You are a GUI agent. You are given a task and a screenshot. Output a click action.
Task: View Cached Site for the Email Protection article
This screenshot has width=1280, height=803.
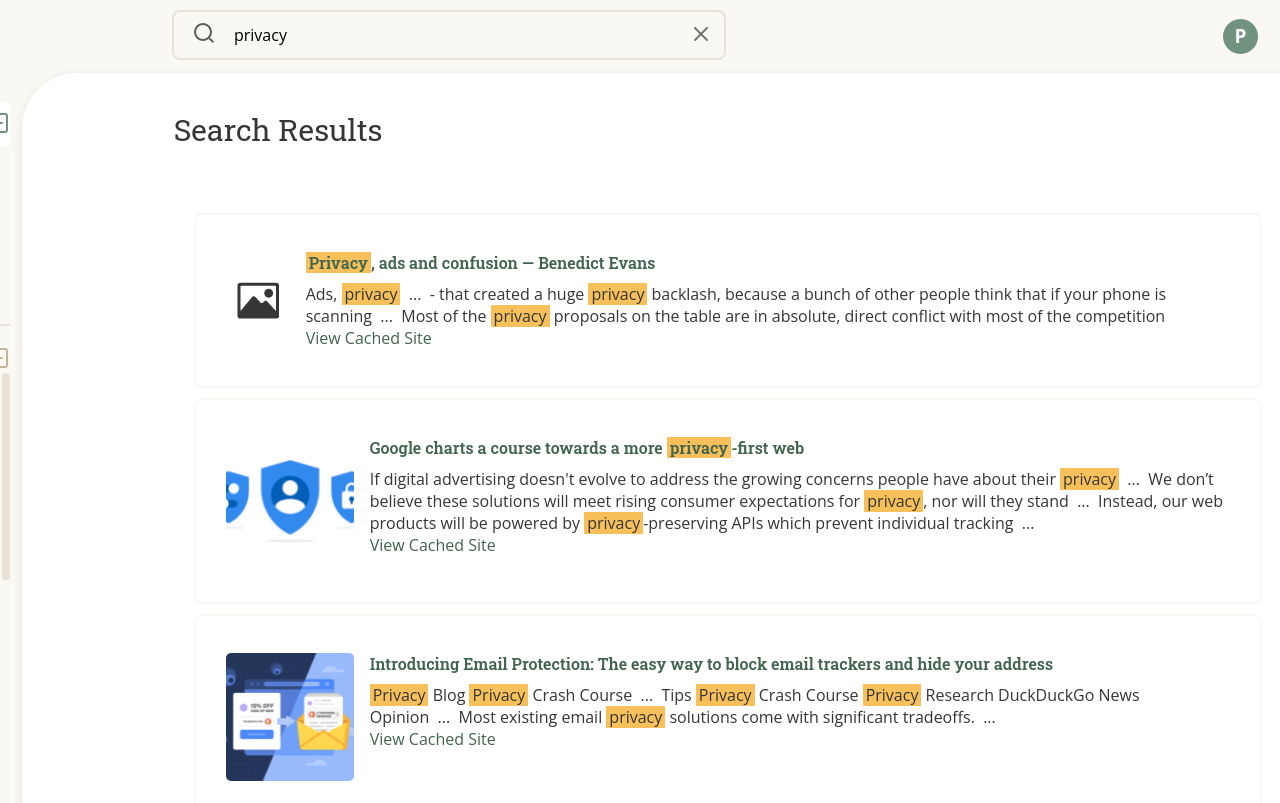tap(433, 739)
